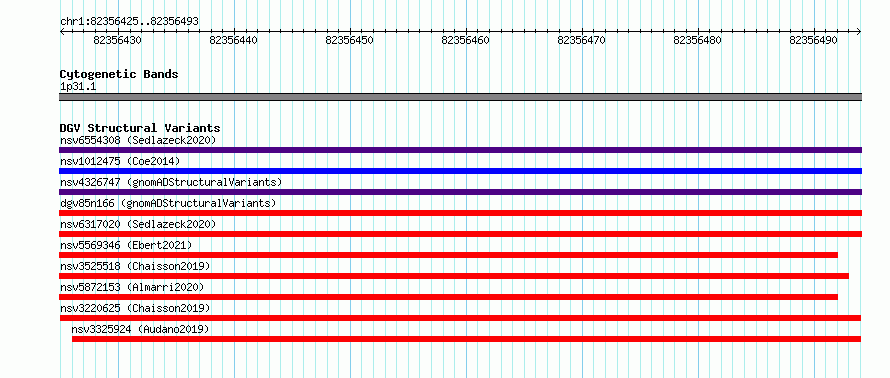Click the nsv1012475 (Coe2014) label
This screenshot has height=378, width=890.
pos(120,161)
